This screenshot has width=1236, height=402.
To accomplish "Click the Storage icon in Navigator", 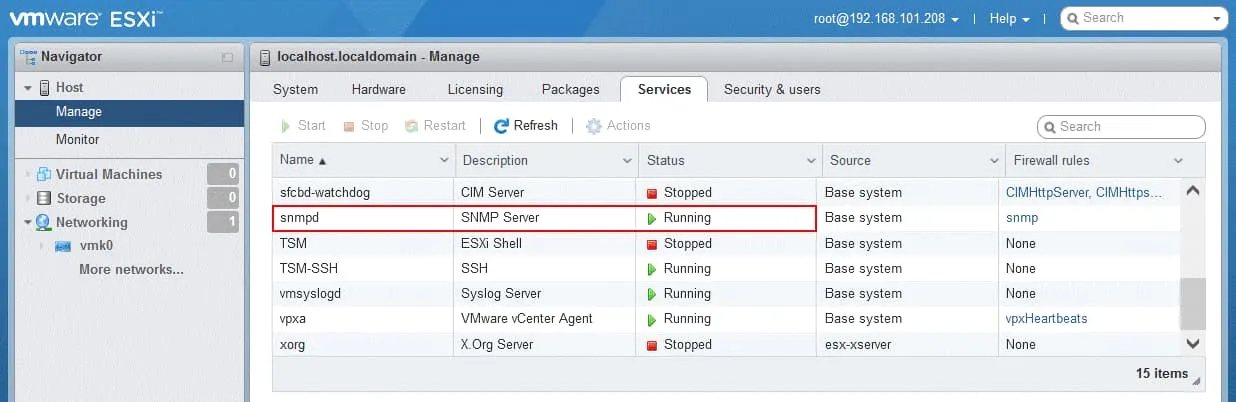I will 44,198.
